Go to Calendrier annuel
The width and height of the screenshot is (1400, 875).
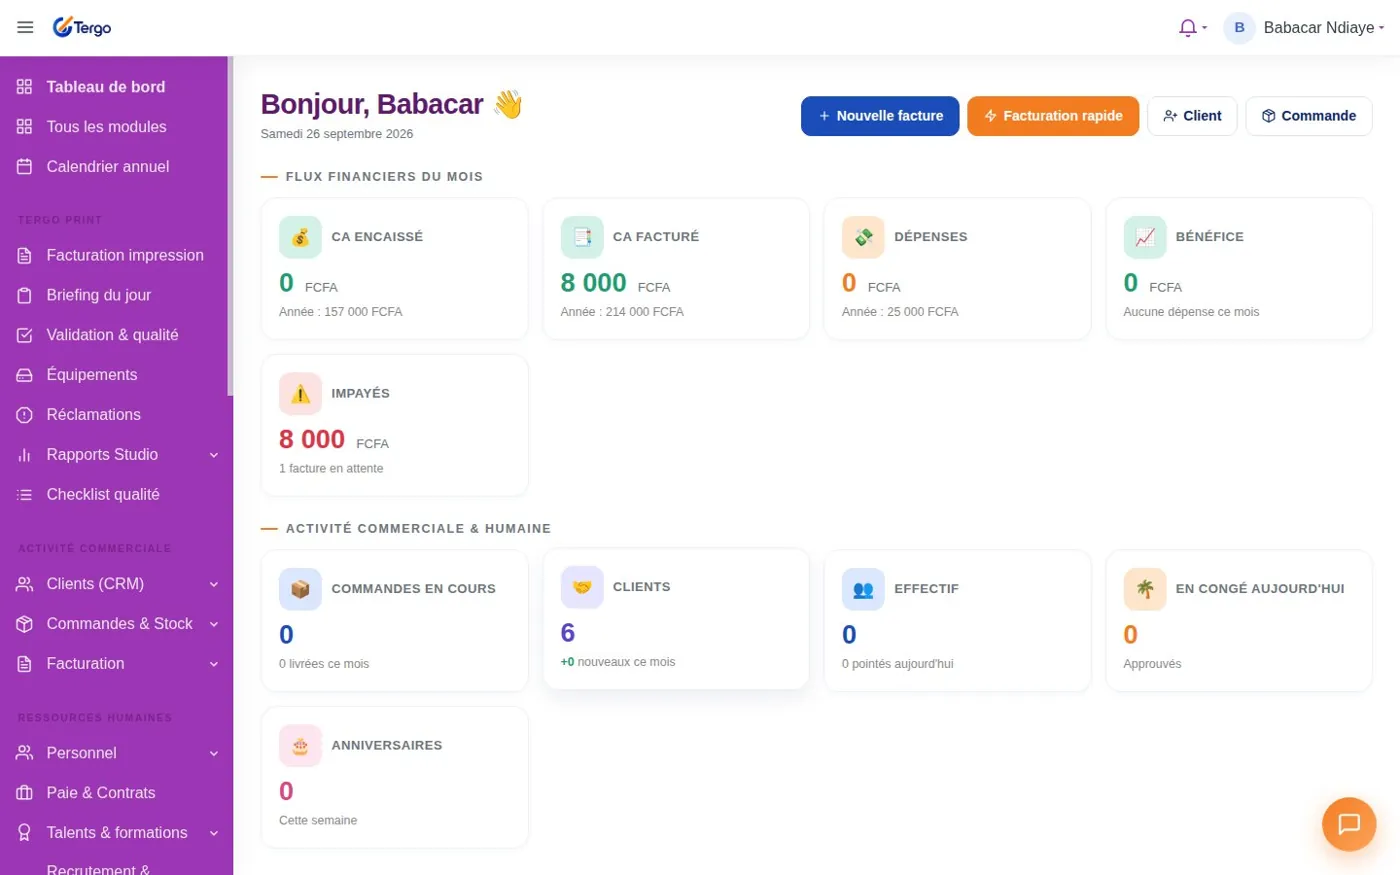(108, 167)
